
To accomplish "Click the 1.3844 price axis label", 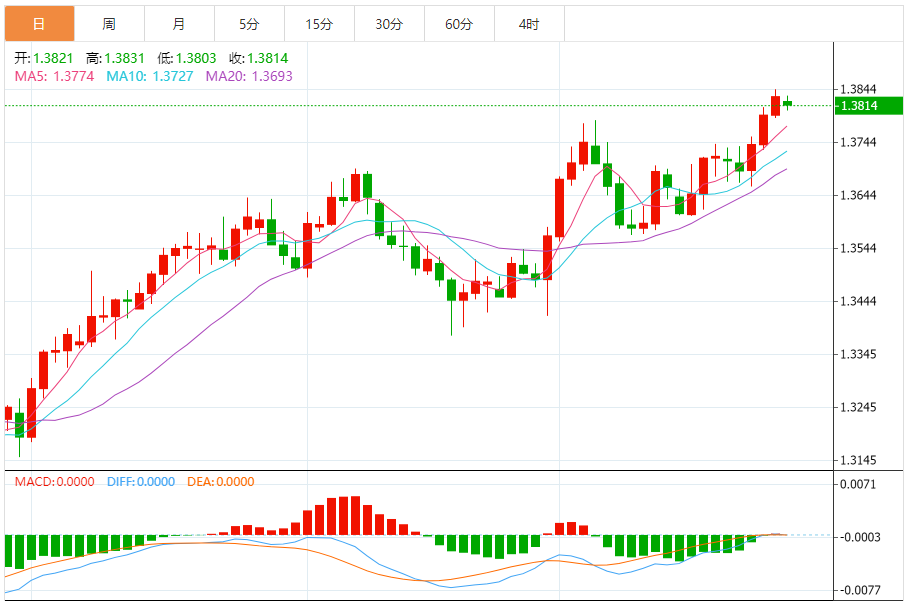I will [x=858, y=89].
